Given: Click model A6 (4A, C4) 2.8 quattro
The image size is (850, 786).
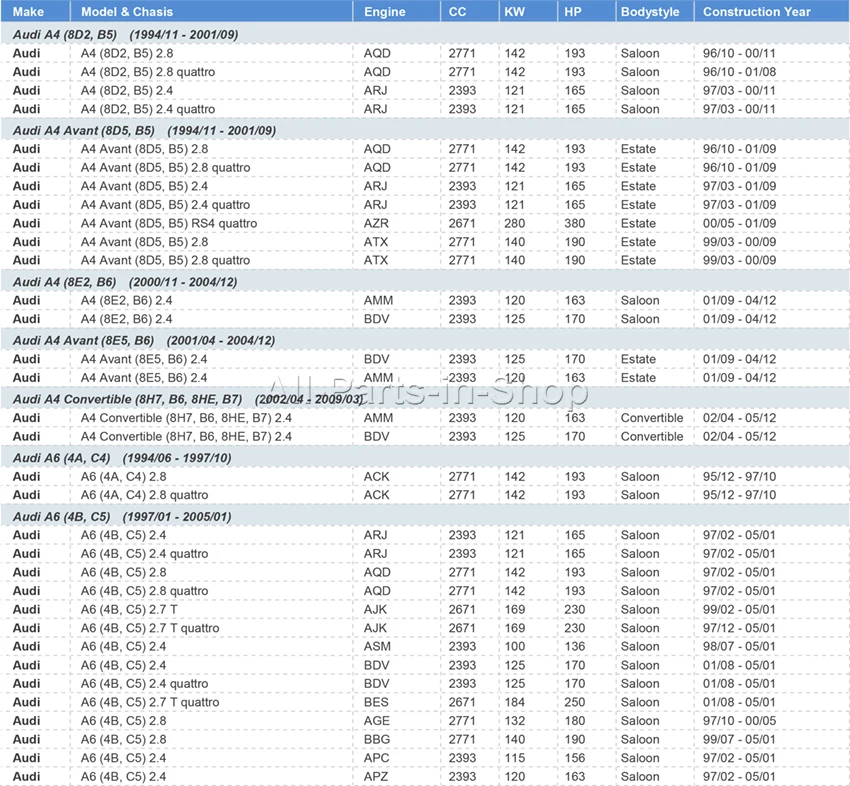Looking at the screenshot, I should (x=144, y=495).
